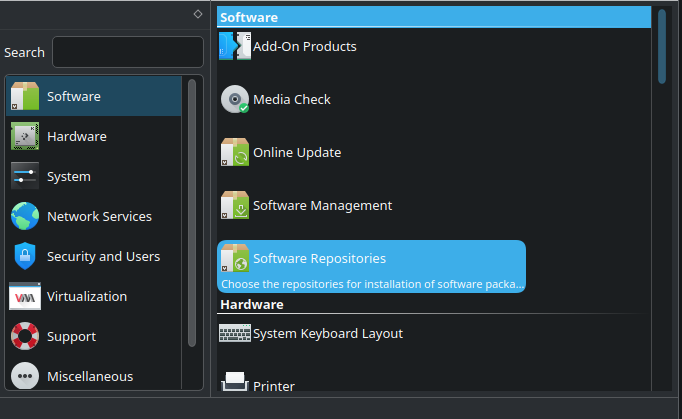Open Software Management package icon
Viewport: 682px width, 419px height.
tap(235, 205)
